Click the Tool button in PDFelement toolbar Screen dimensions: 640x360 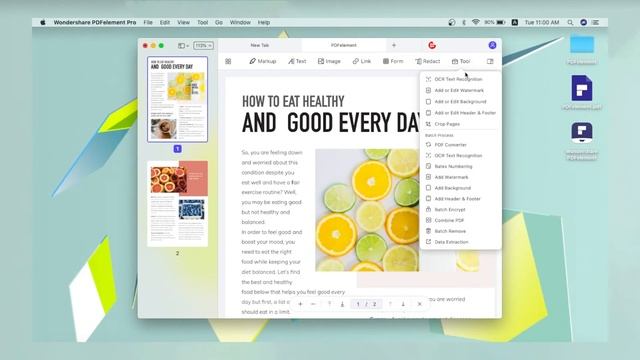click(461, 61)
